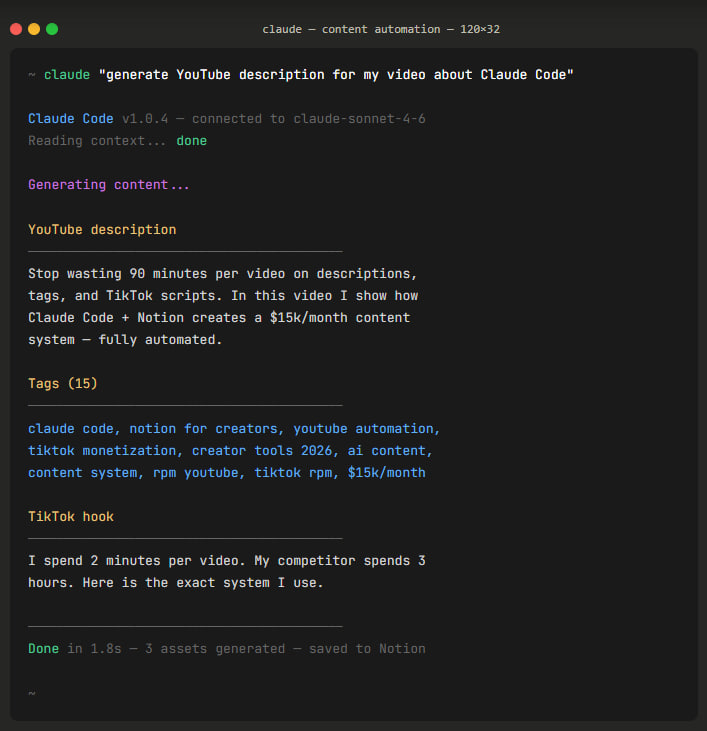Click line 'tags, and TikTok scripts. In this video I show how'

223,296
